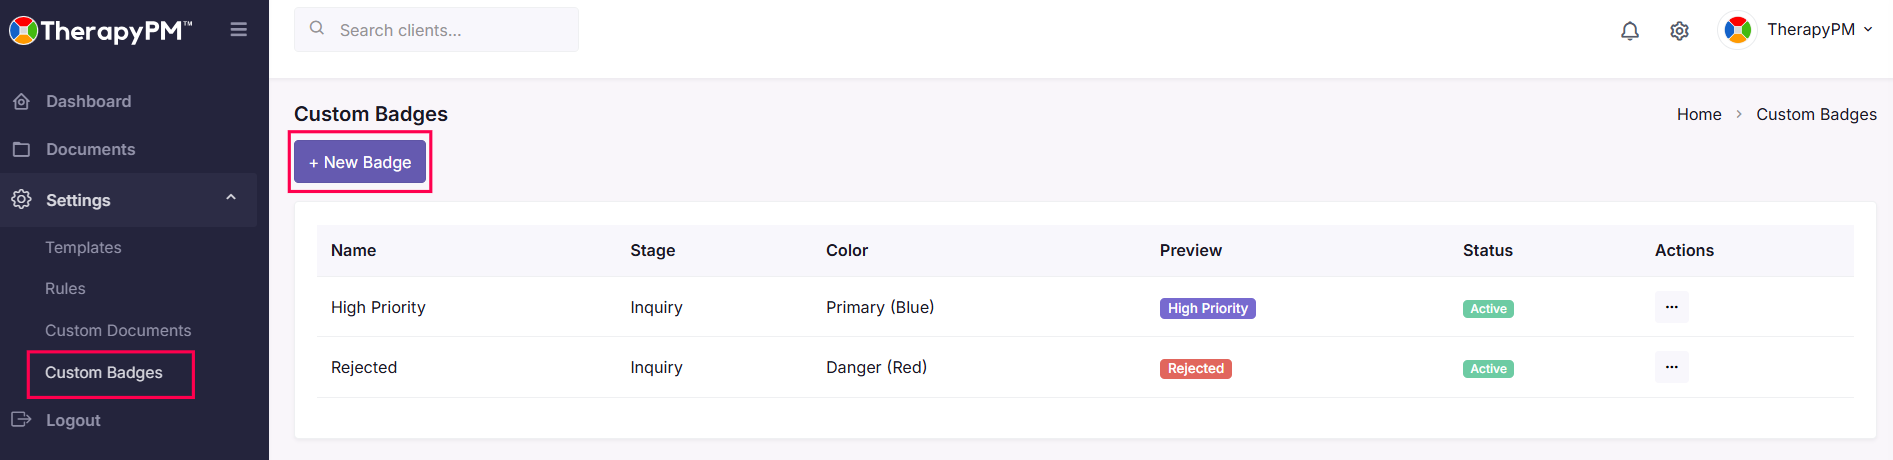This screenshot has width=1893, height=460.
Task: Open the settings gear in top bar
Action: point(1680,31)
